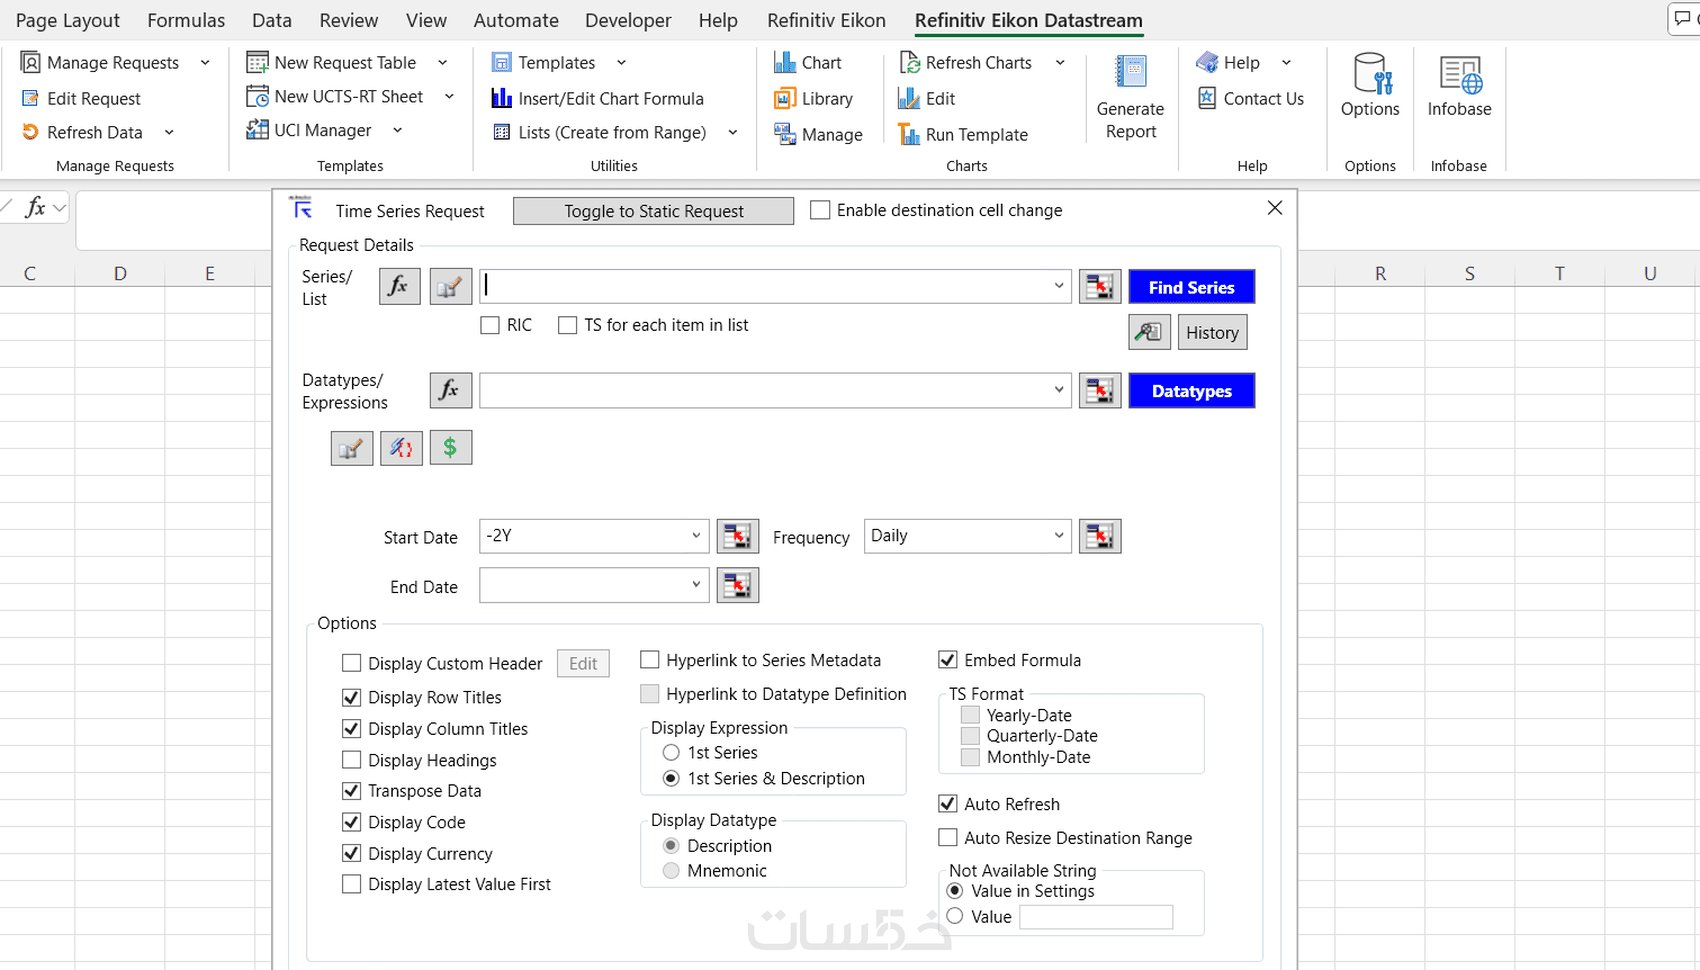Click the Contact Us icon
This screenshot has height=970, width=1700.
1207,98
